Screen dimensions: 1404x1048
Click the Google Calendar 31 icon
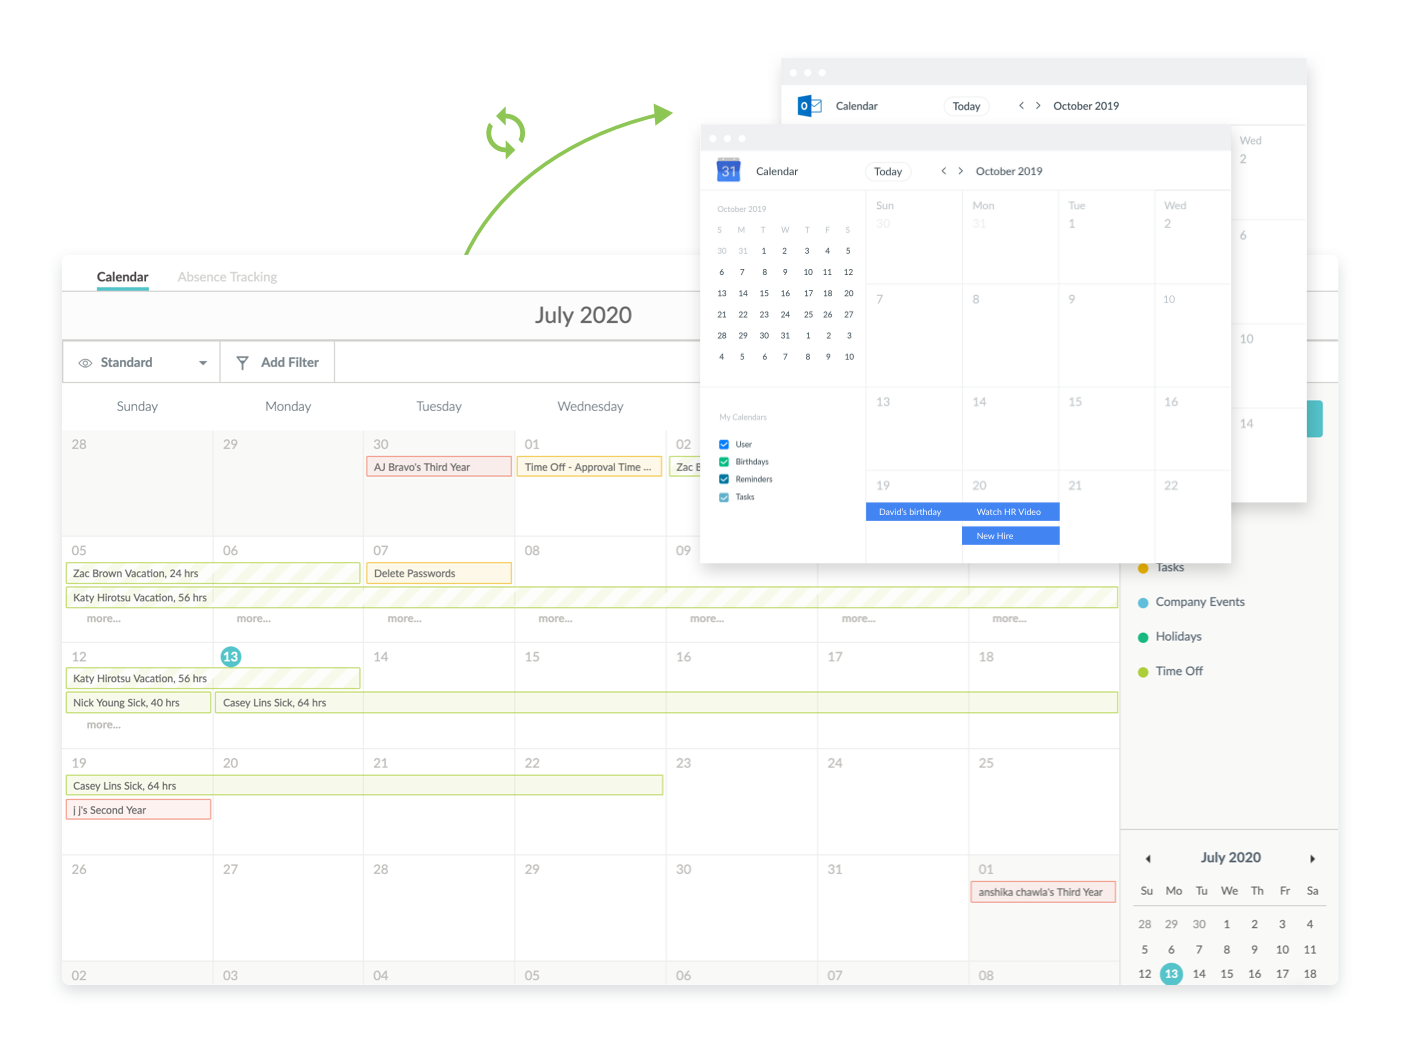tap(729, 171)
